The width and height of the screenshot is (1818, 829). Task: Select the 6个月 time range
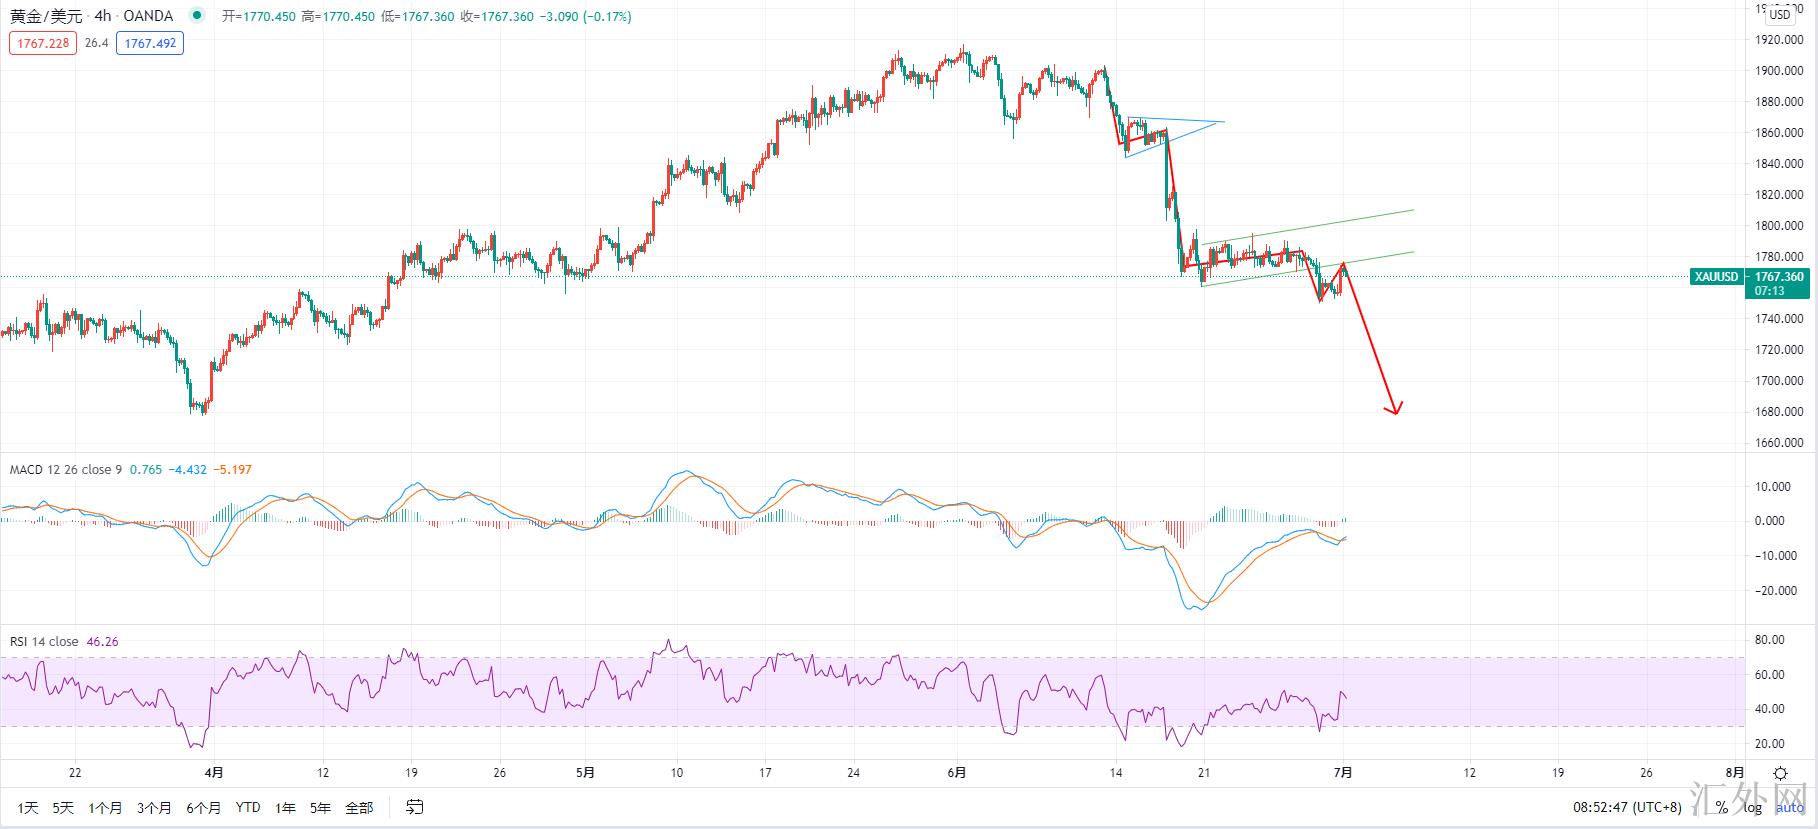[x=203, y=807]
